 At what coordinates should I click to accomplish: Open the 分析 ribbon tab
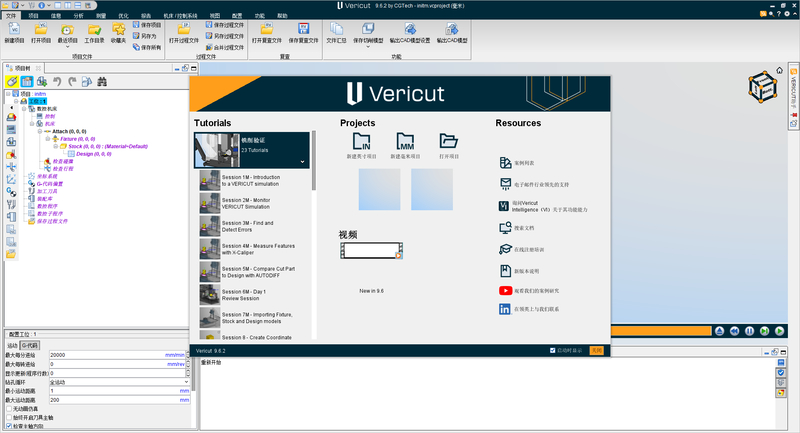click(x=78, y=16)
